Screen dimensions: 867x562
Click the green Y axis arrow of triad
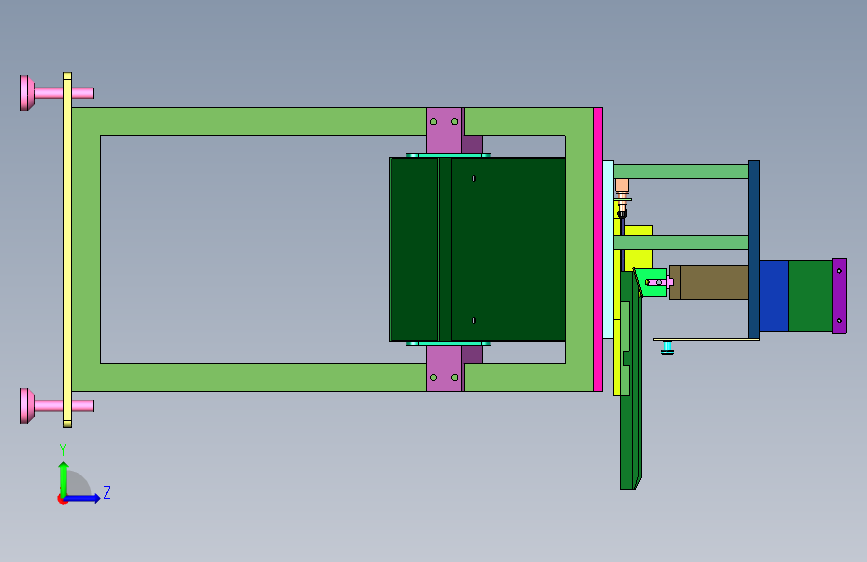coord(64,478)
